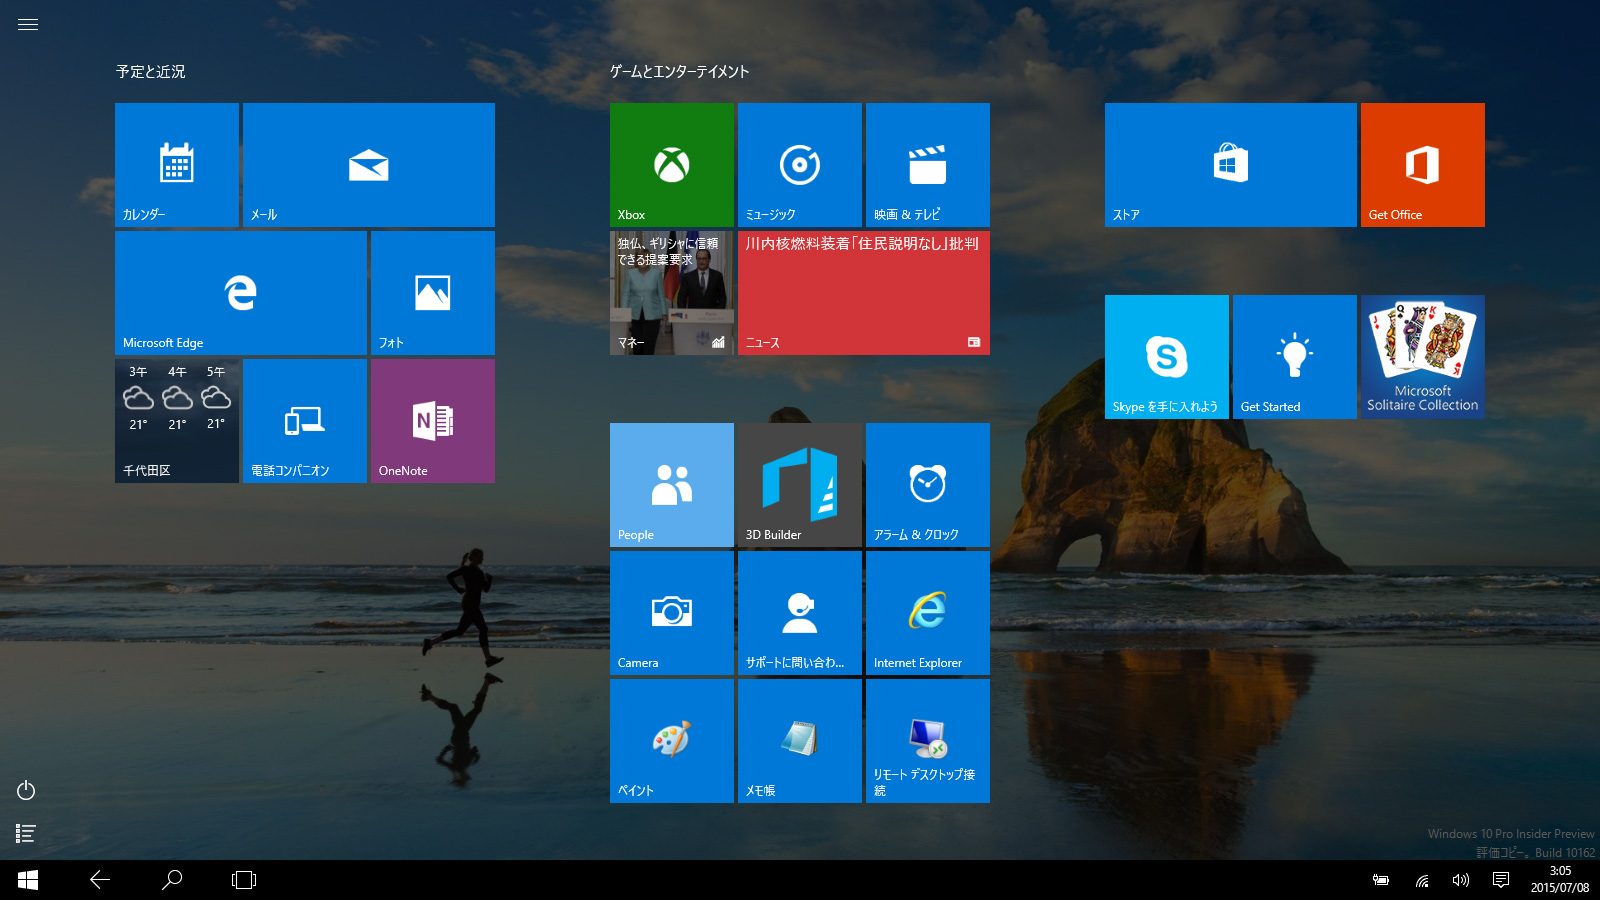
Task: Open Task View on the taskbar
Action: pyautogui.click(x=244, y=880)
